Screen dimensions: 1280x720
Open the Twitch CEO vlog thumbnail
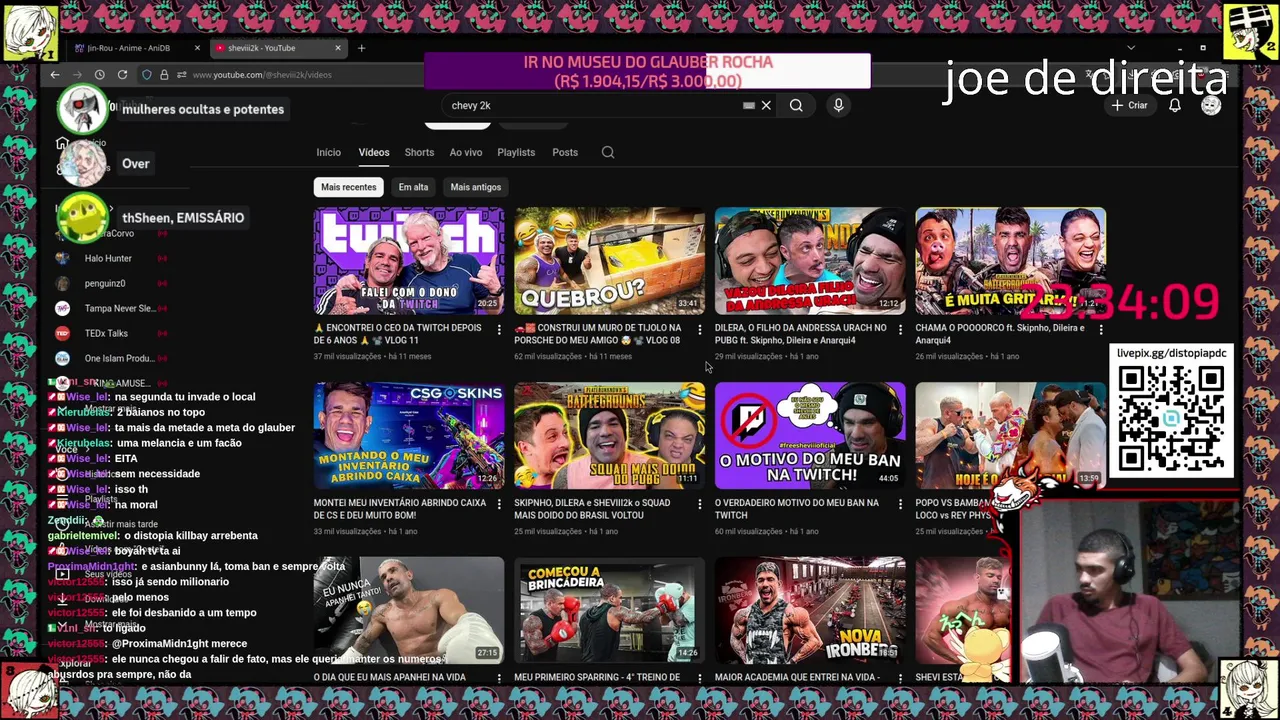pos(409,261)
